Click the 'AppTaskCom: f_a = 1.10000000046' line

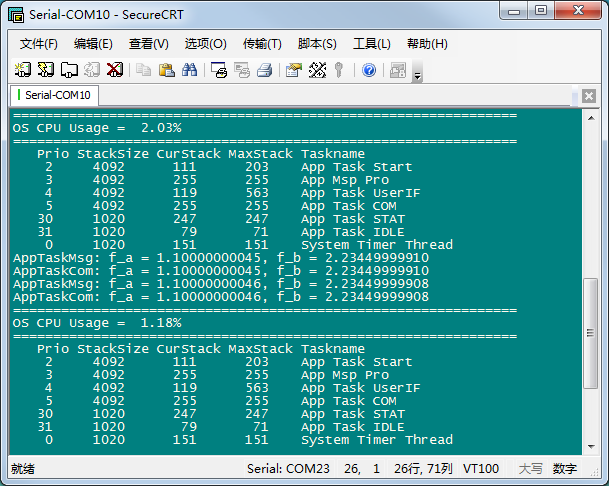221,297
